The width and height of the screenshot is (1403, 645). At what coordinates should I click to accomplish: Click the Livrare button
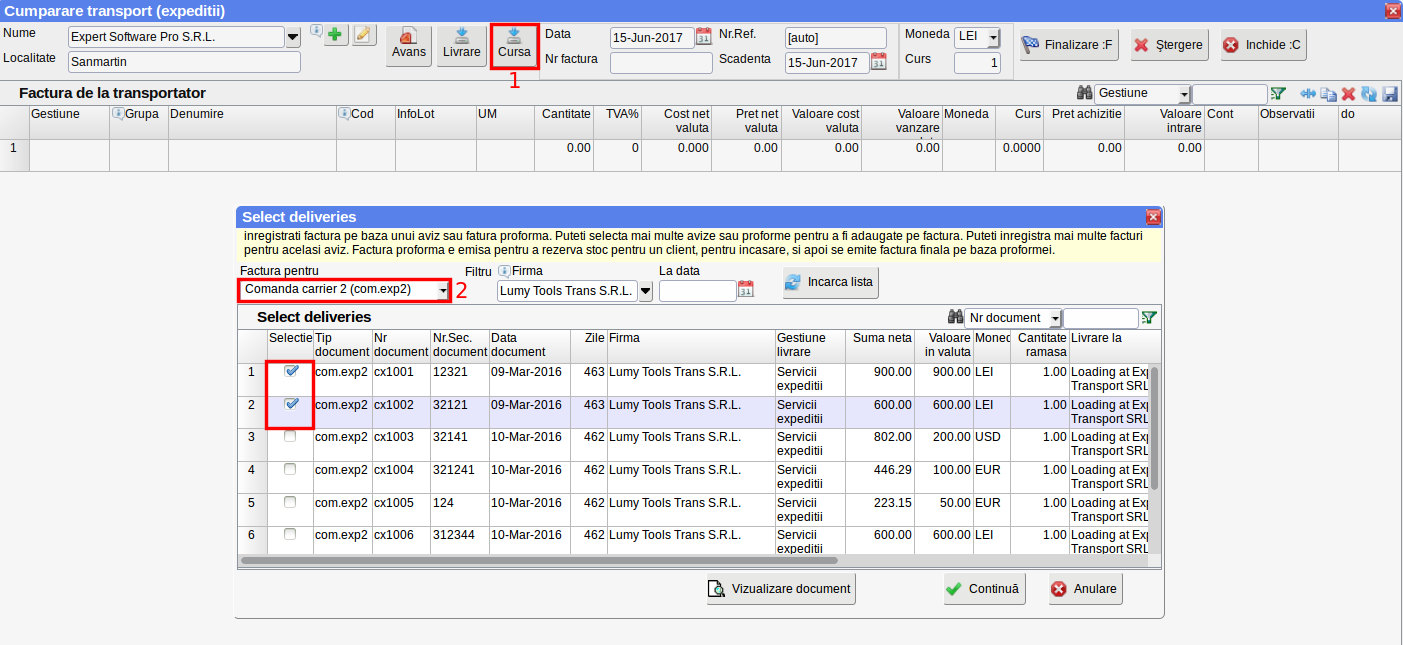click(462, 46)
